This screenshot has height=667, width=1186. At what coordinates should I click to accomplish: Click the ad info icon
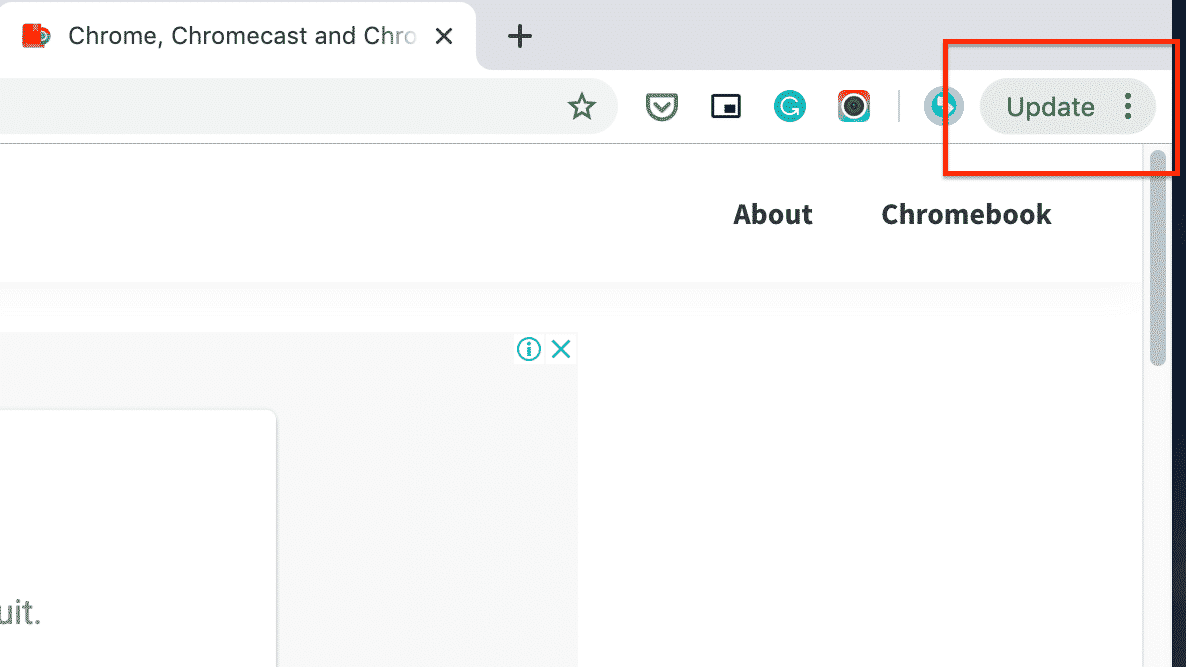tap(529, 349)
